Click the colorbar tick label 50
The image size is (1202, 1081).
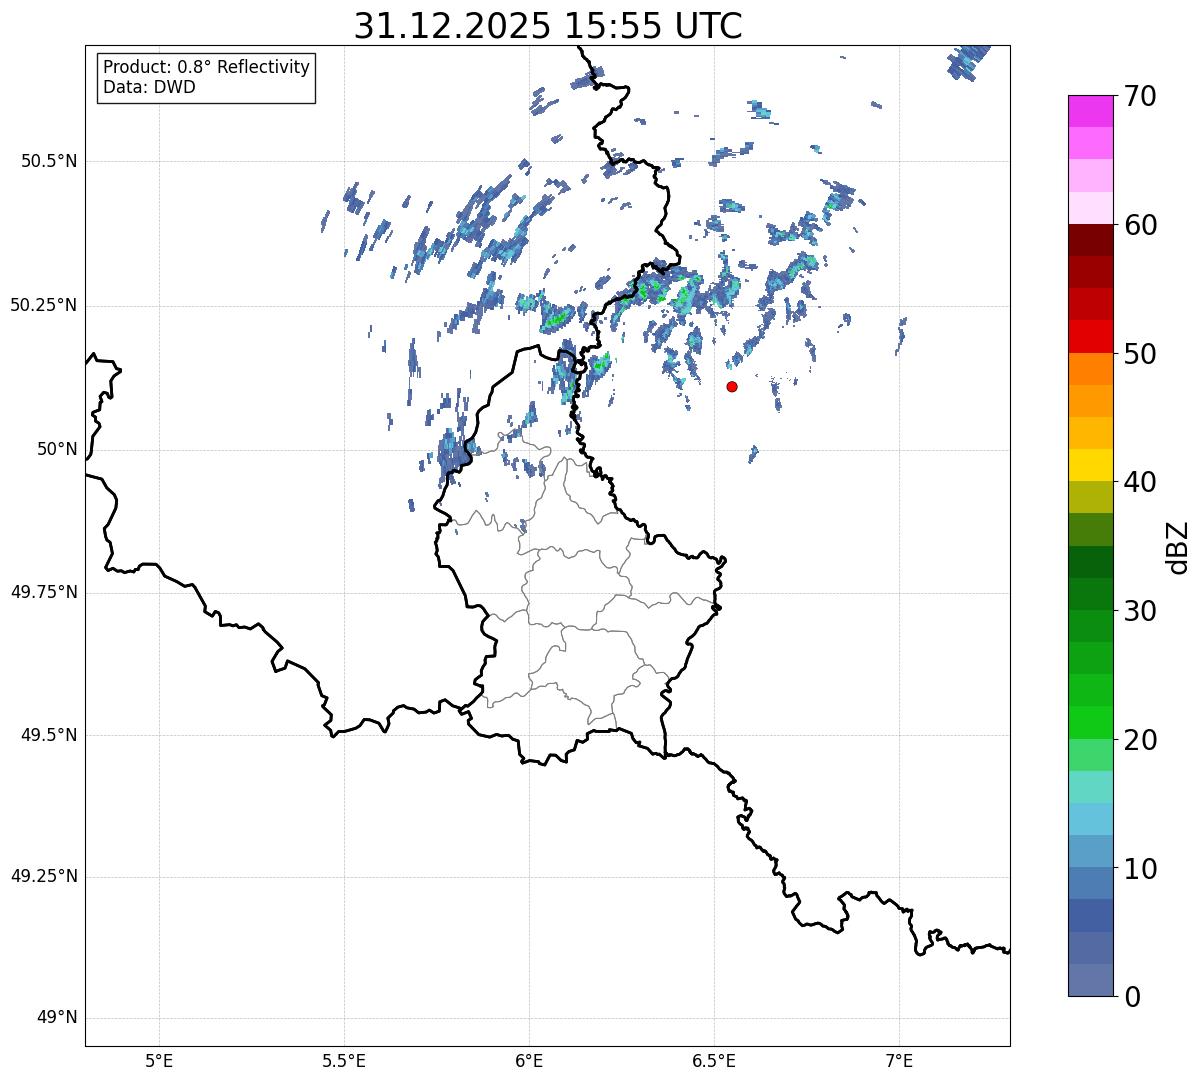click(x=1139, y=354)
